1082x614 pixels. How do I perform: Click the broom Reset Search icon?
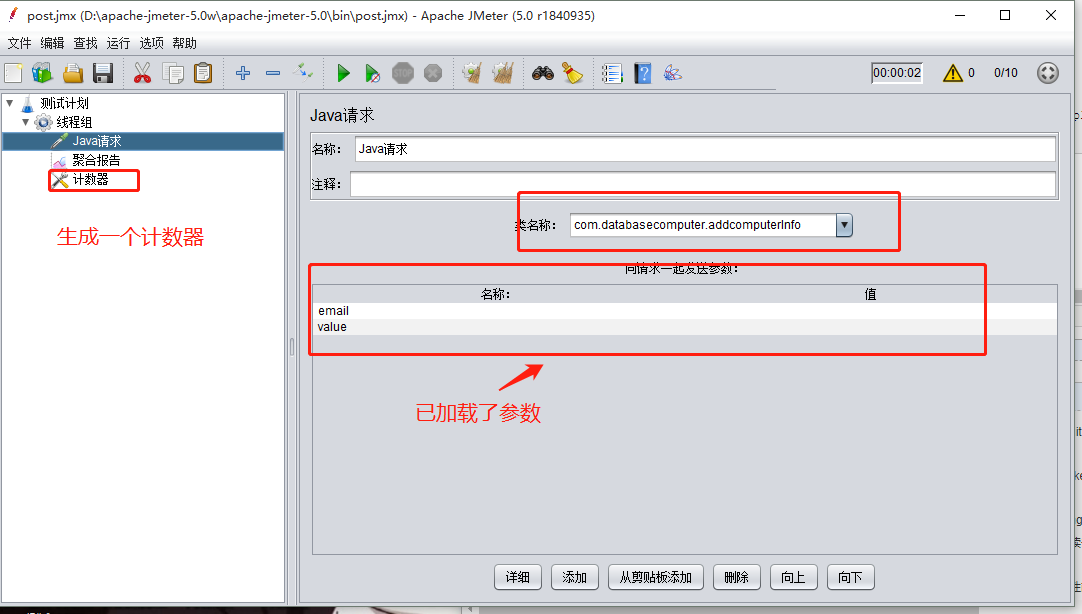click(x=572, y=73)
